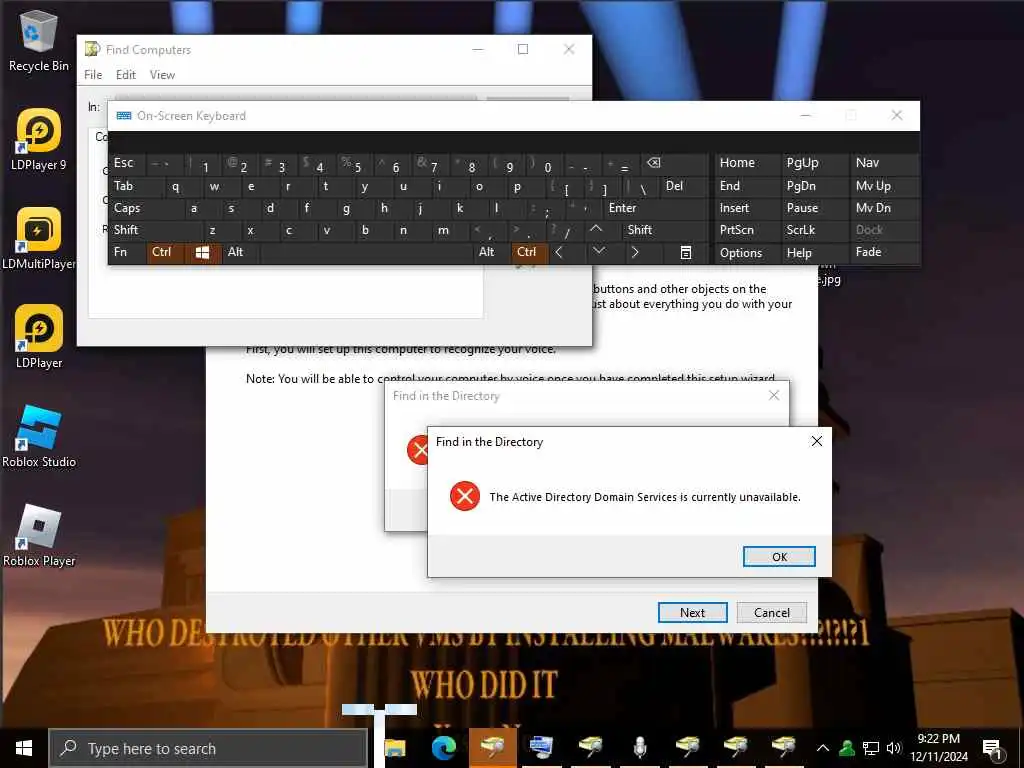Toggle the Fade key on the keyboard

coord(885,253)
